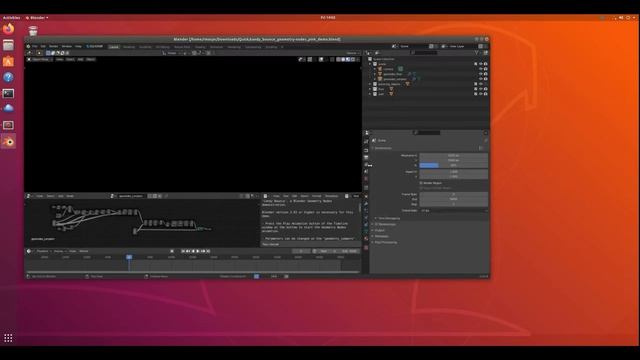This screenshot has width=640, height=360.
Task: Open World properties tab icon
Action: pos(366,178)
